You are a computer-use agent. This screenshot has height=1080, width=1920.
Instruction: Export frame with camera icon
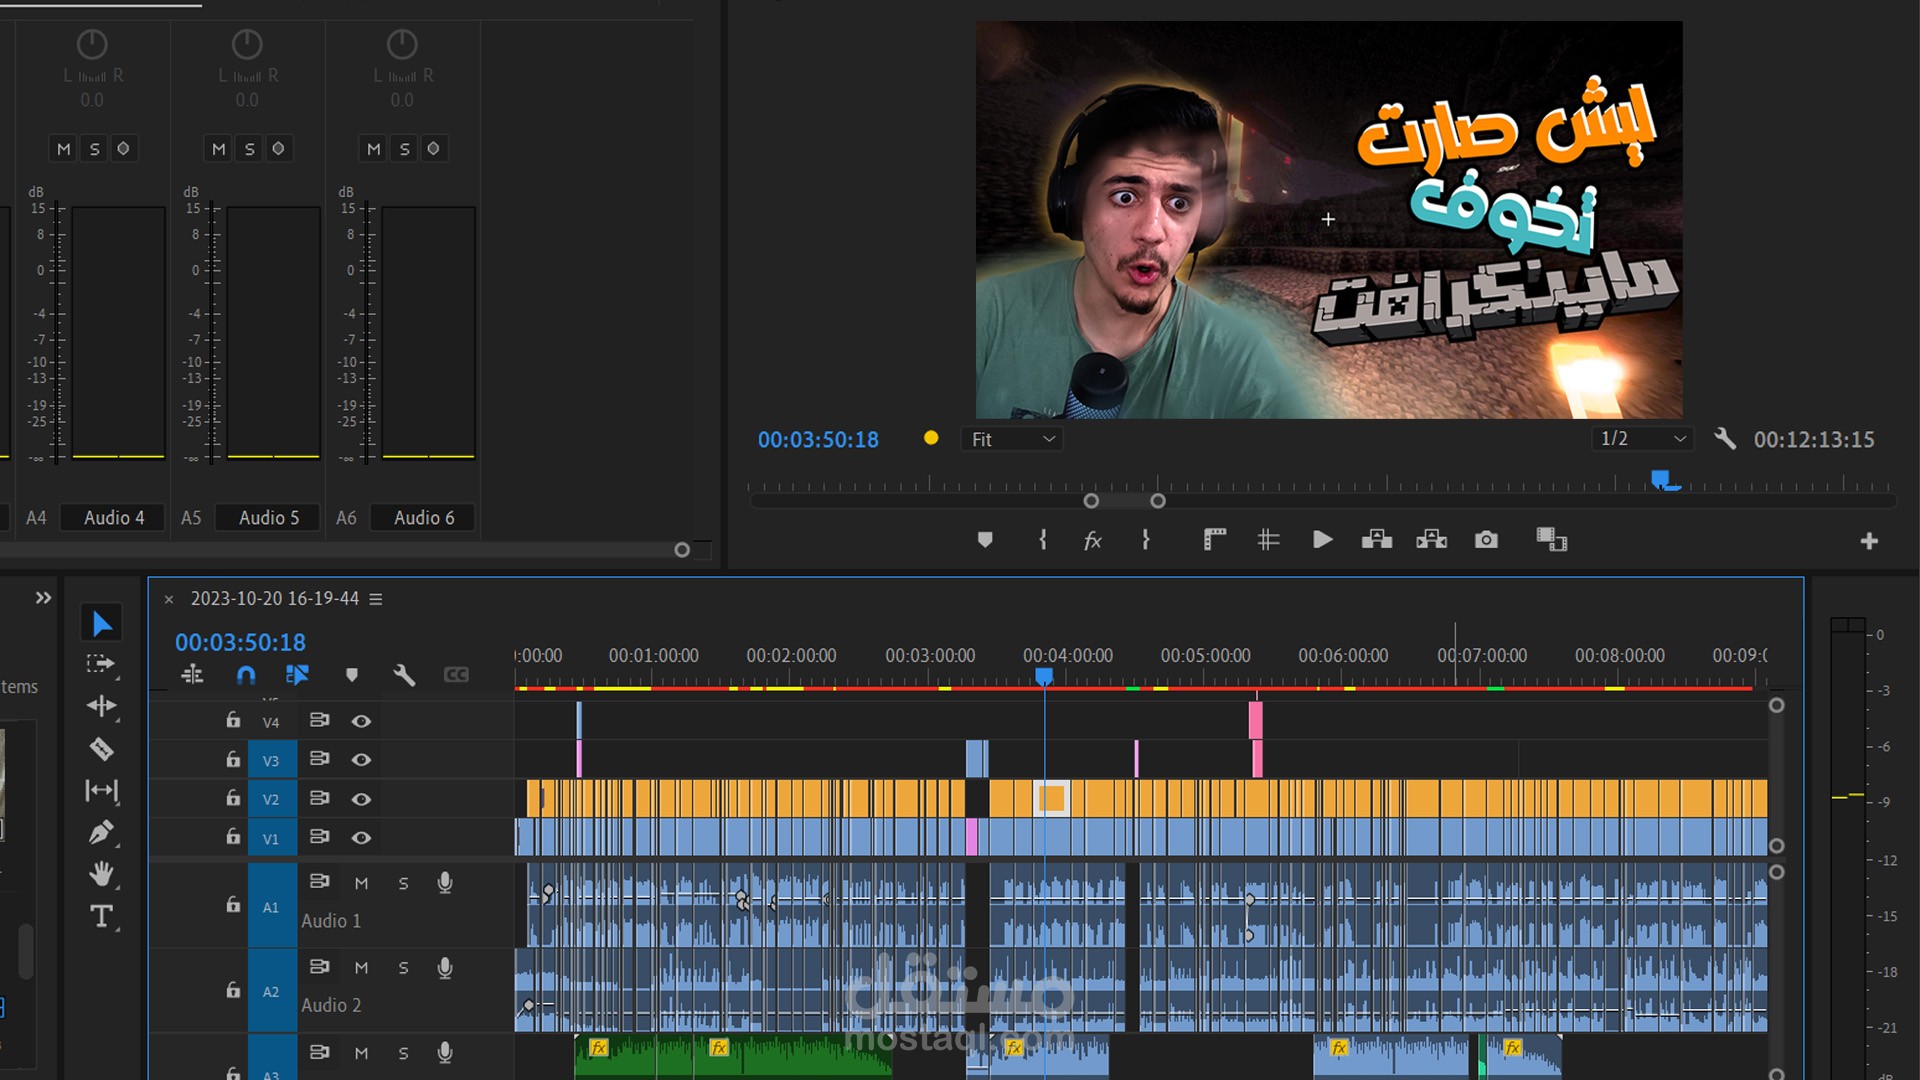point(1486,540)
